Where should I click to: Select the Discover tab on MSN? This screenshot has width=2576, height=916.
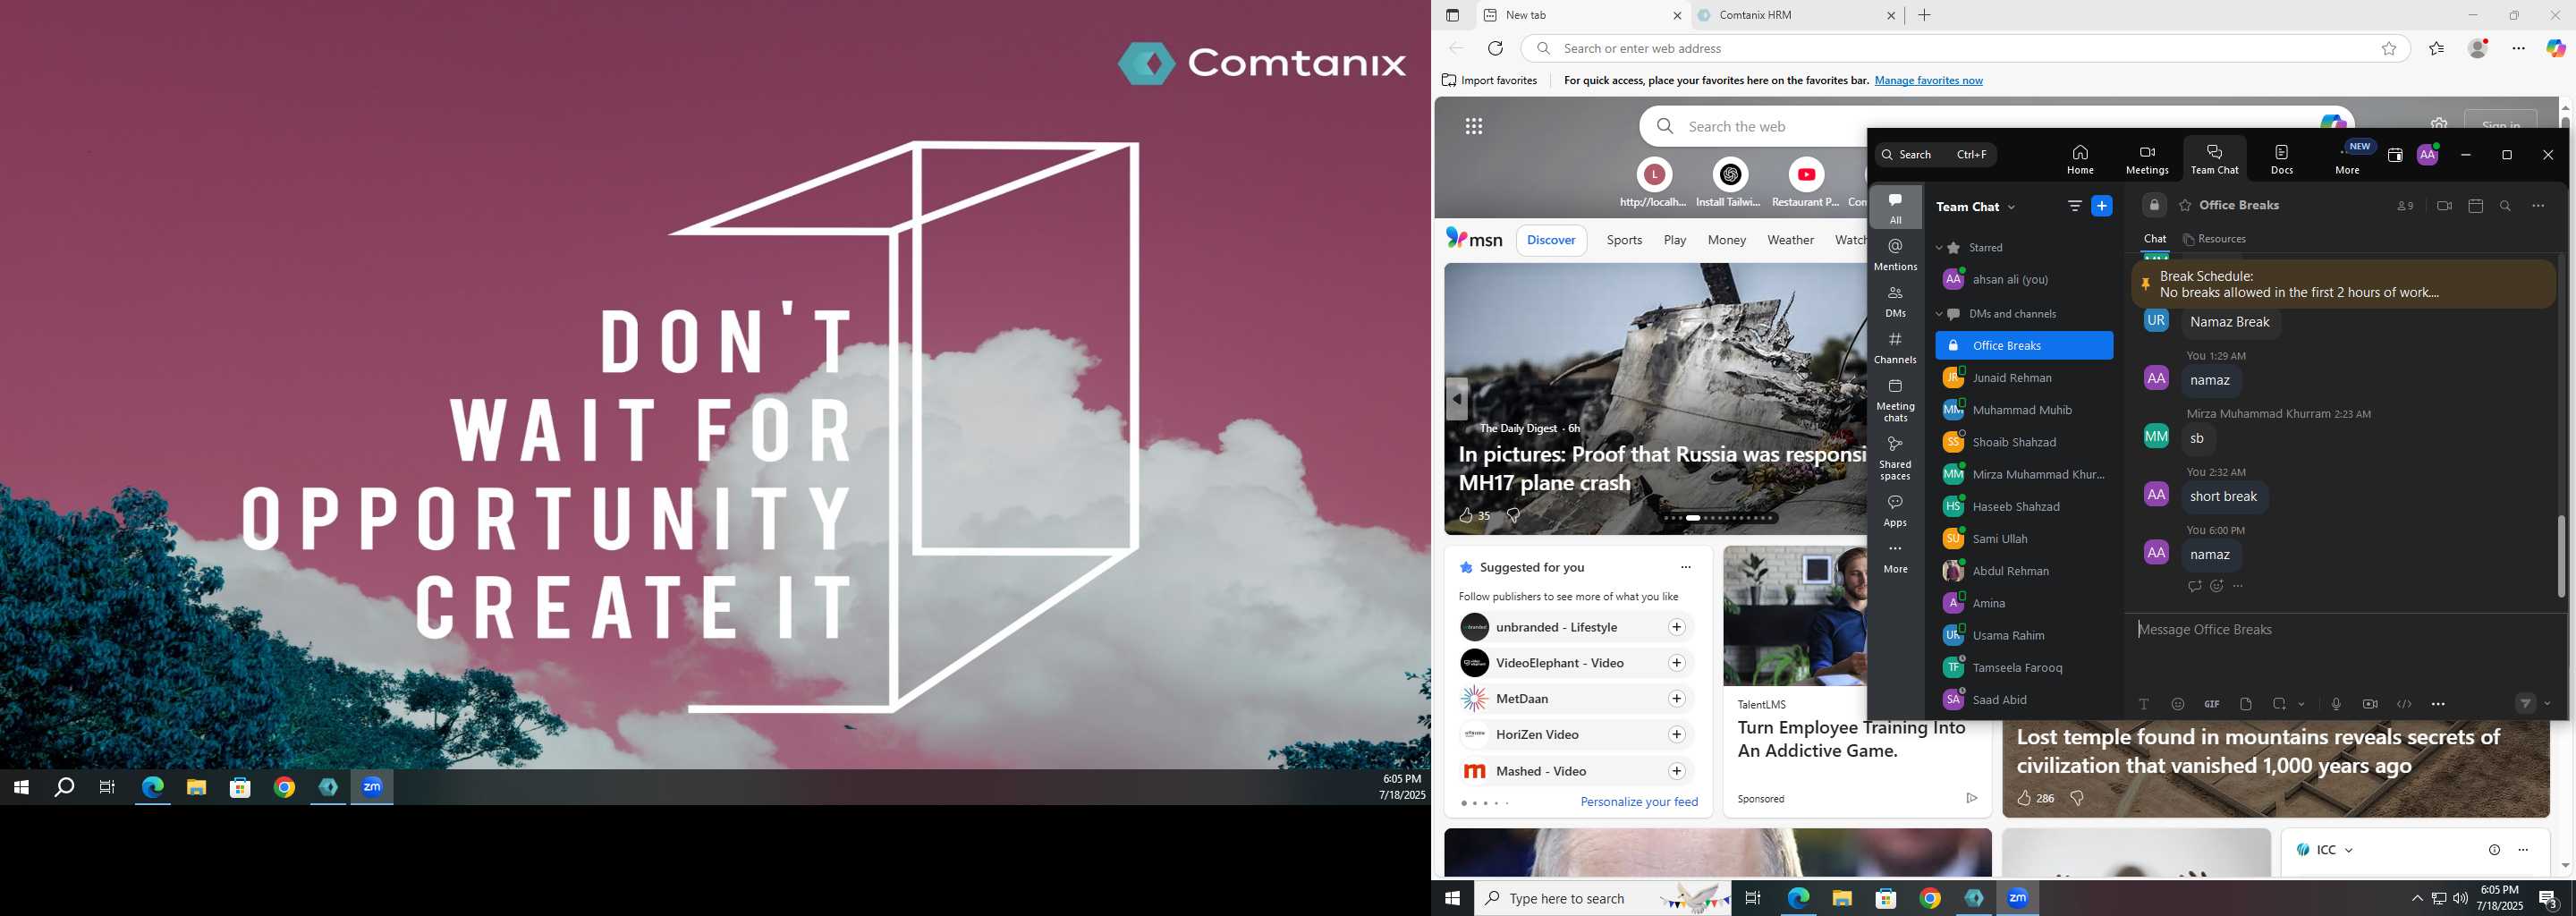point(1551,240)
